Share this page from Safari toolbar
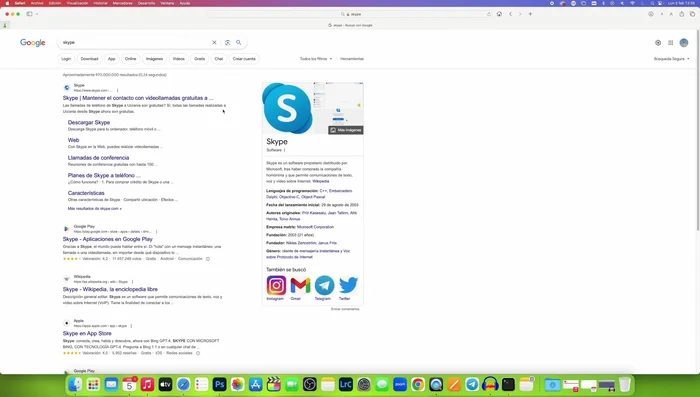The height and width of the screenshot is (397, 700). (682, 14)
